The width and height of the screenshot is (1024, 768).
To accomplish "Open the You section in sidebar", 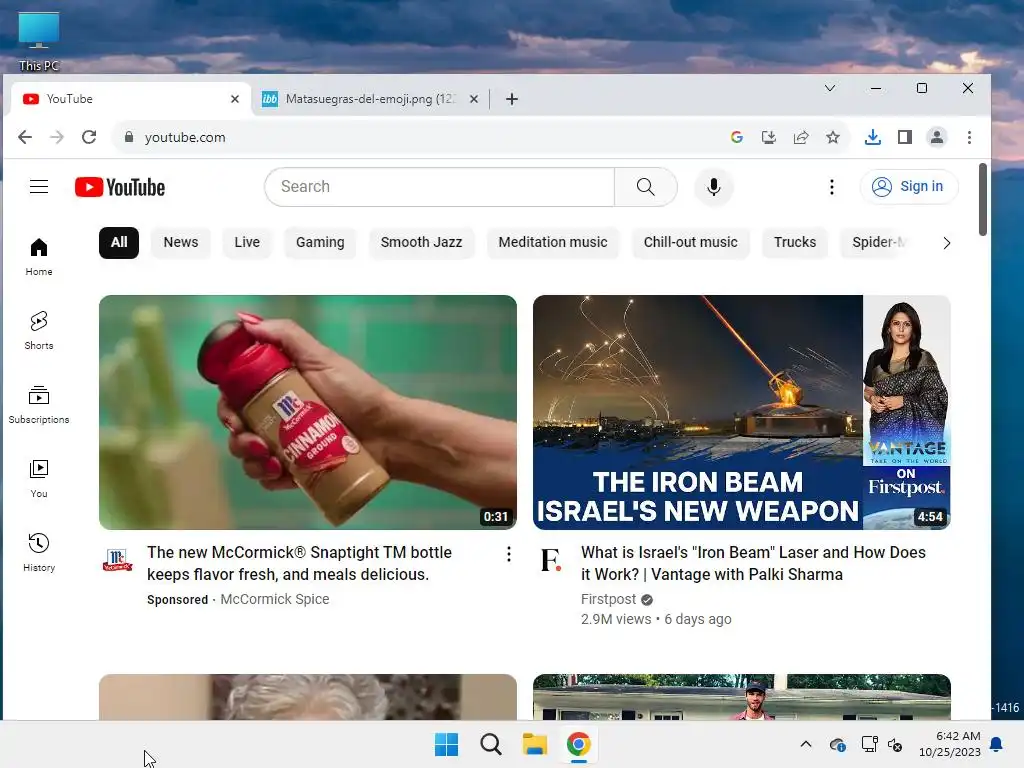I will 39,479.
